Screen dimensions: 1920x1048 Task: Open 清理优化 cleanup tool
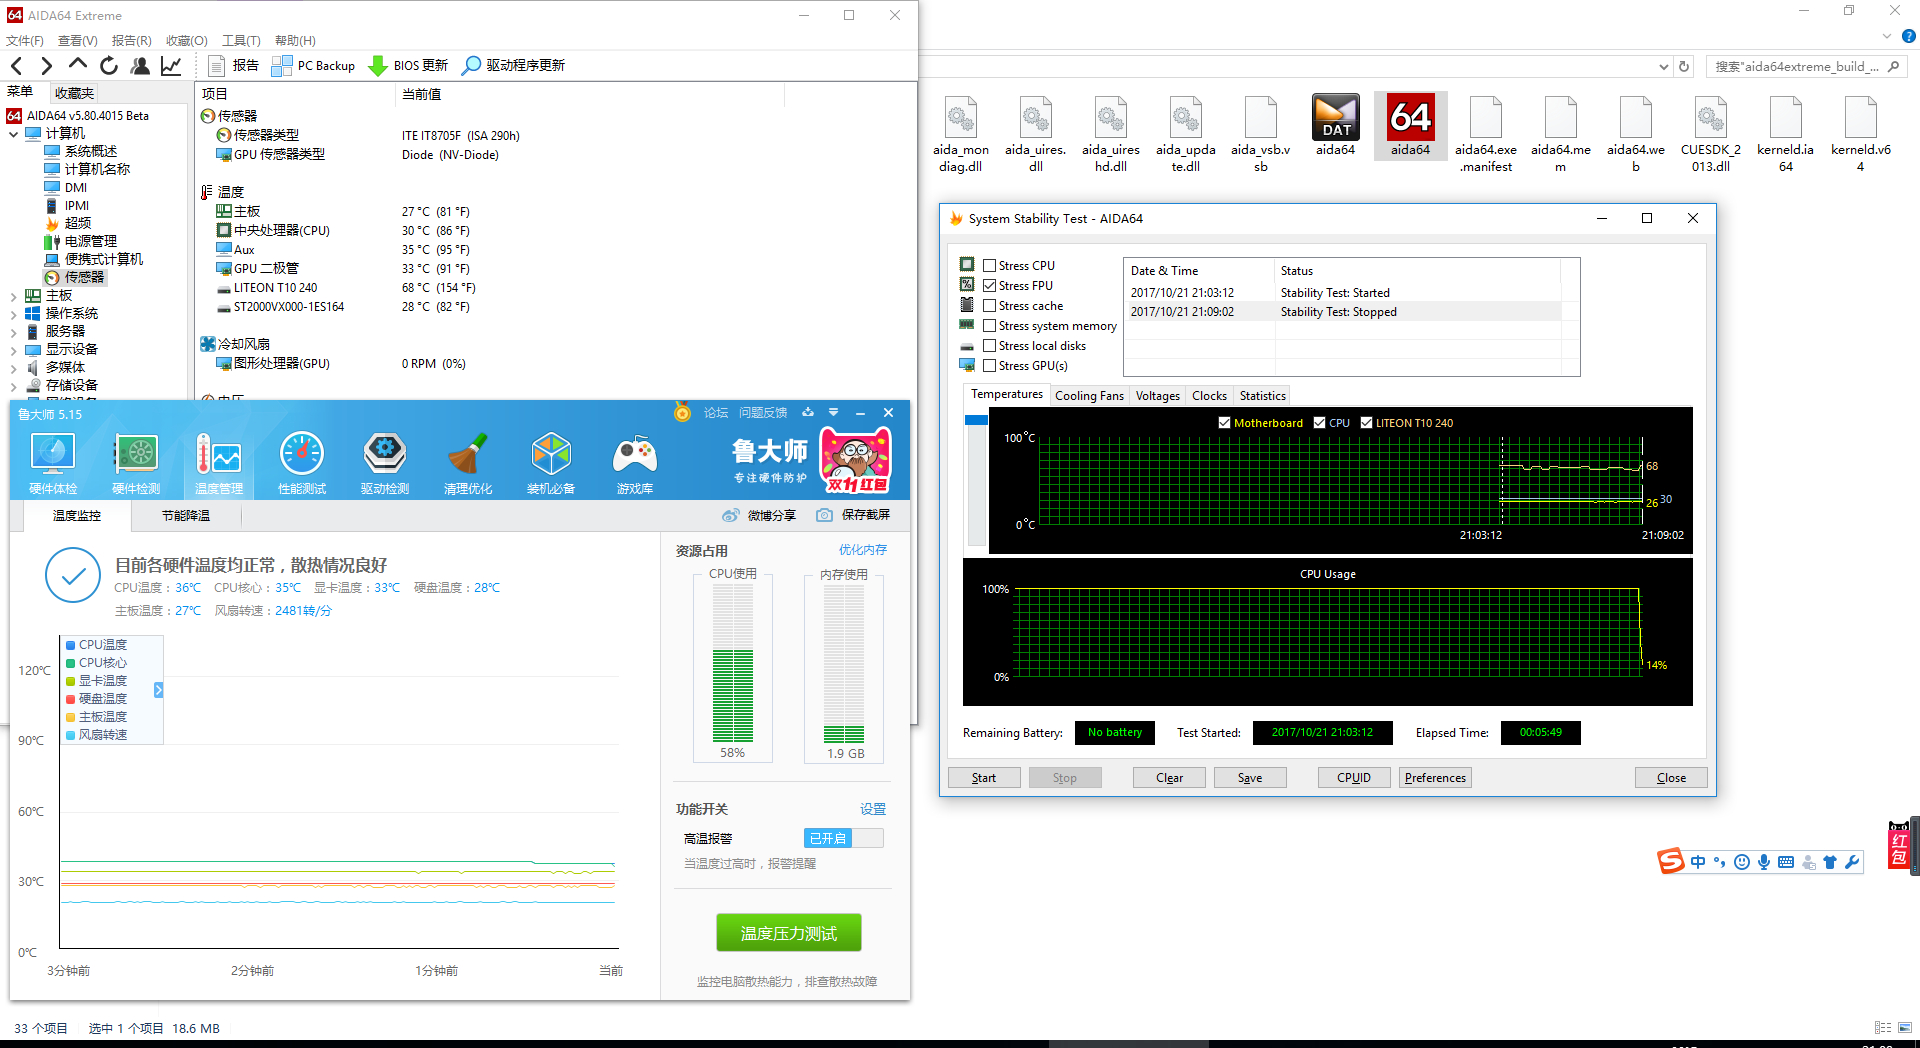(468, 463)
